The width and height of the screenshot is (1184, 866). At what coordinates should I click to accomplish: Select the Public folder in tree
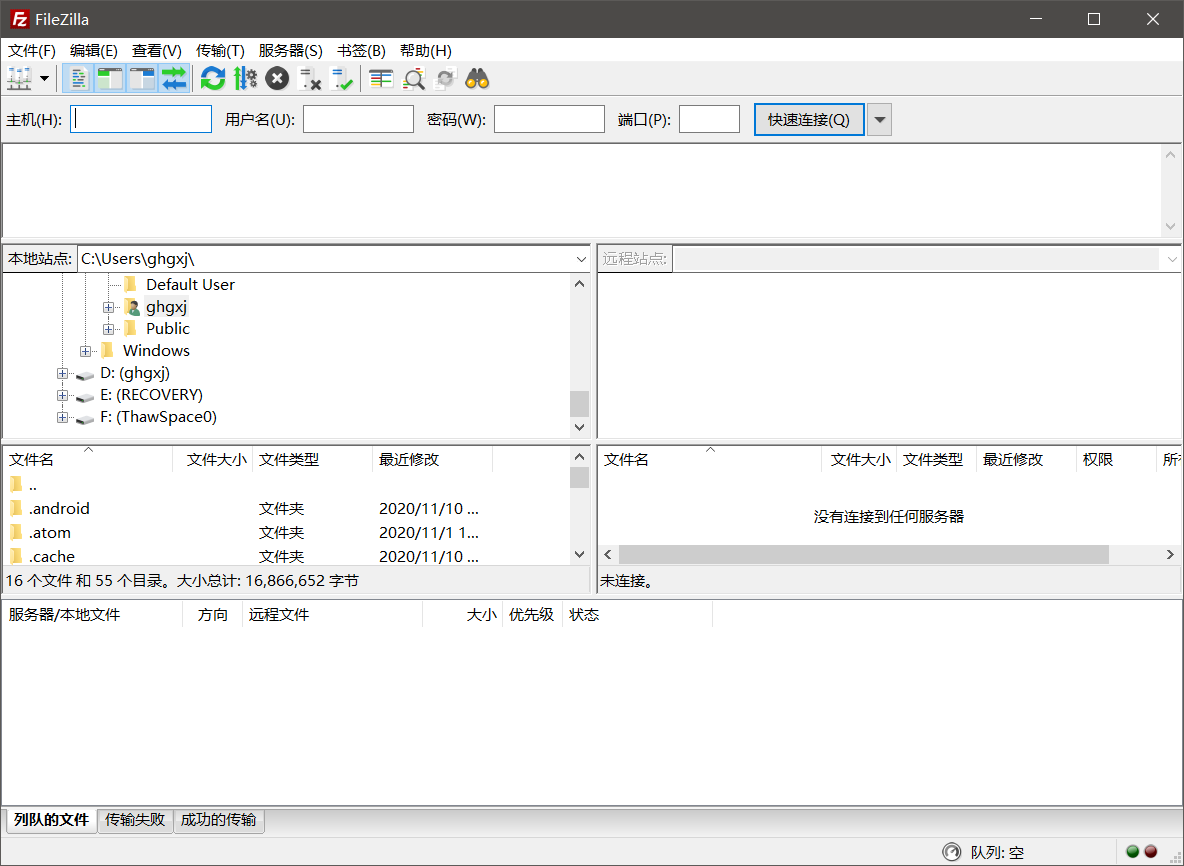(x=168, y=328)
